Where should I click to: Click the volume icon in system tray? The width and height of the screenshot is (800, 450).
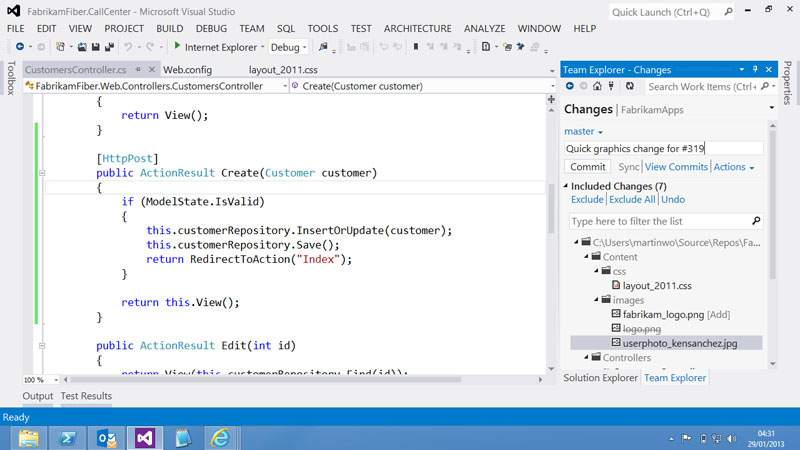click(x=732, y=439)
